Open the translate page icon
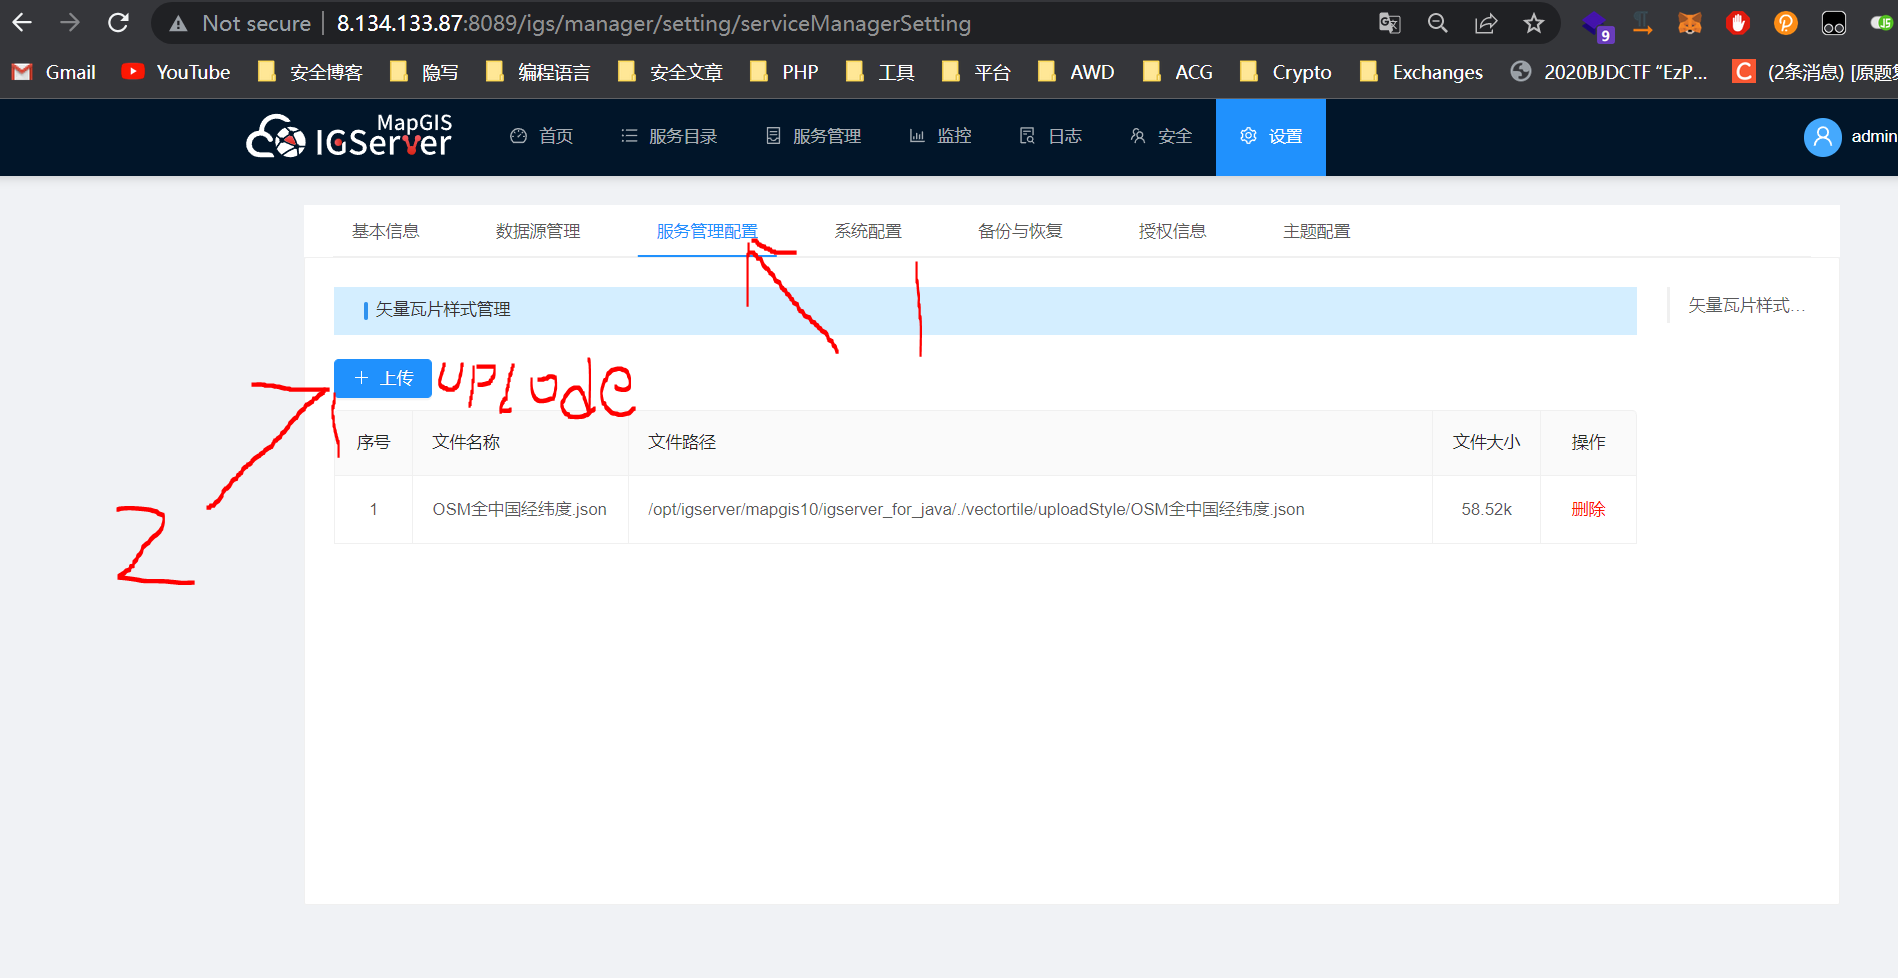This screenshot has height=978, width=1898. (1389, 23)
